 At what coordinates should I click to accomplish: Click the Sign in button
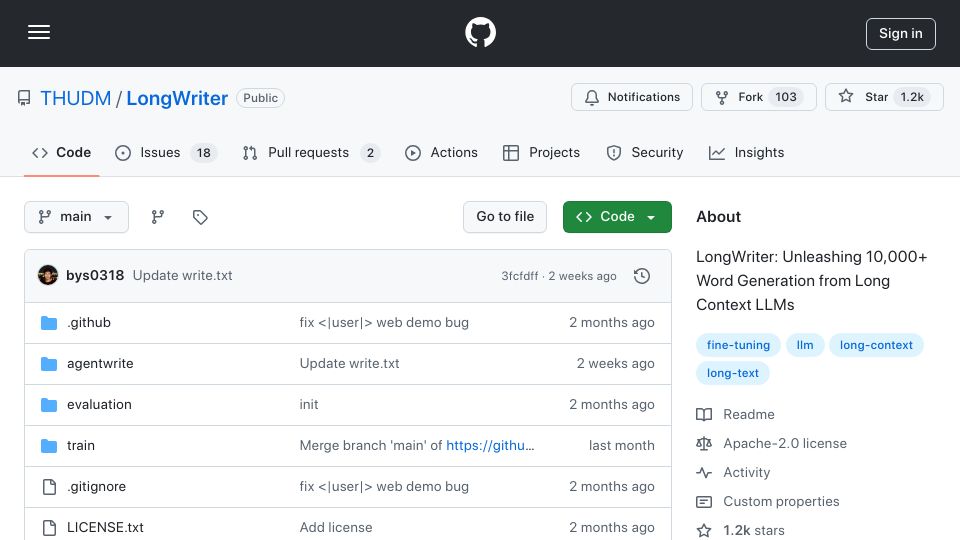901,34
